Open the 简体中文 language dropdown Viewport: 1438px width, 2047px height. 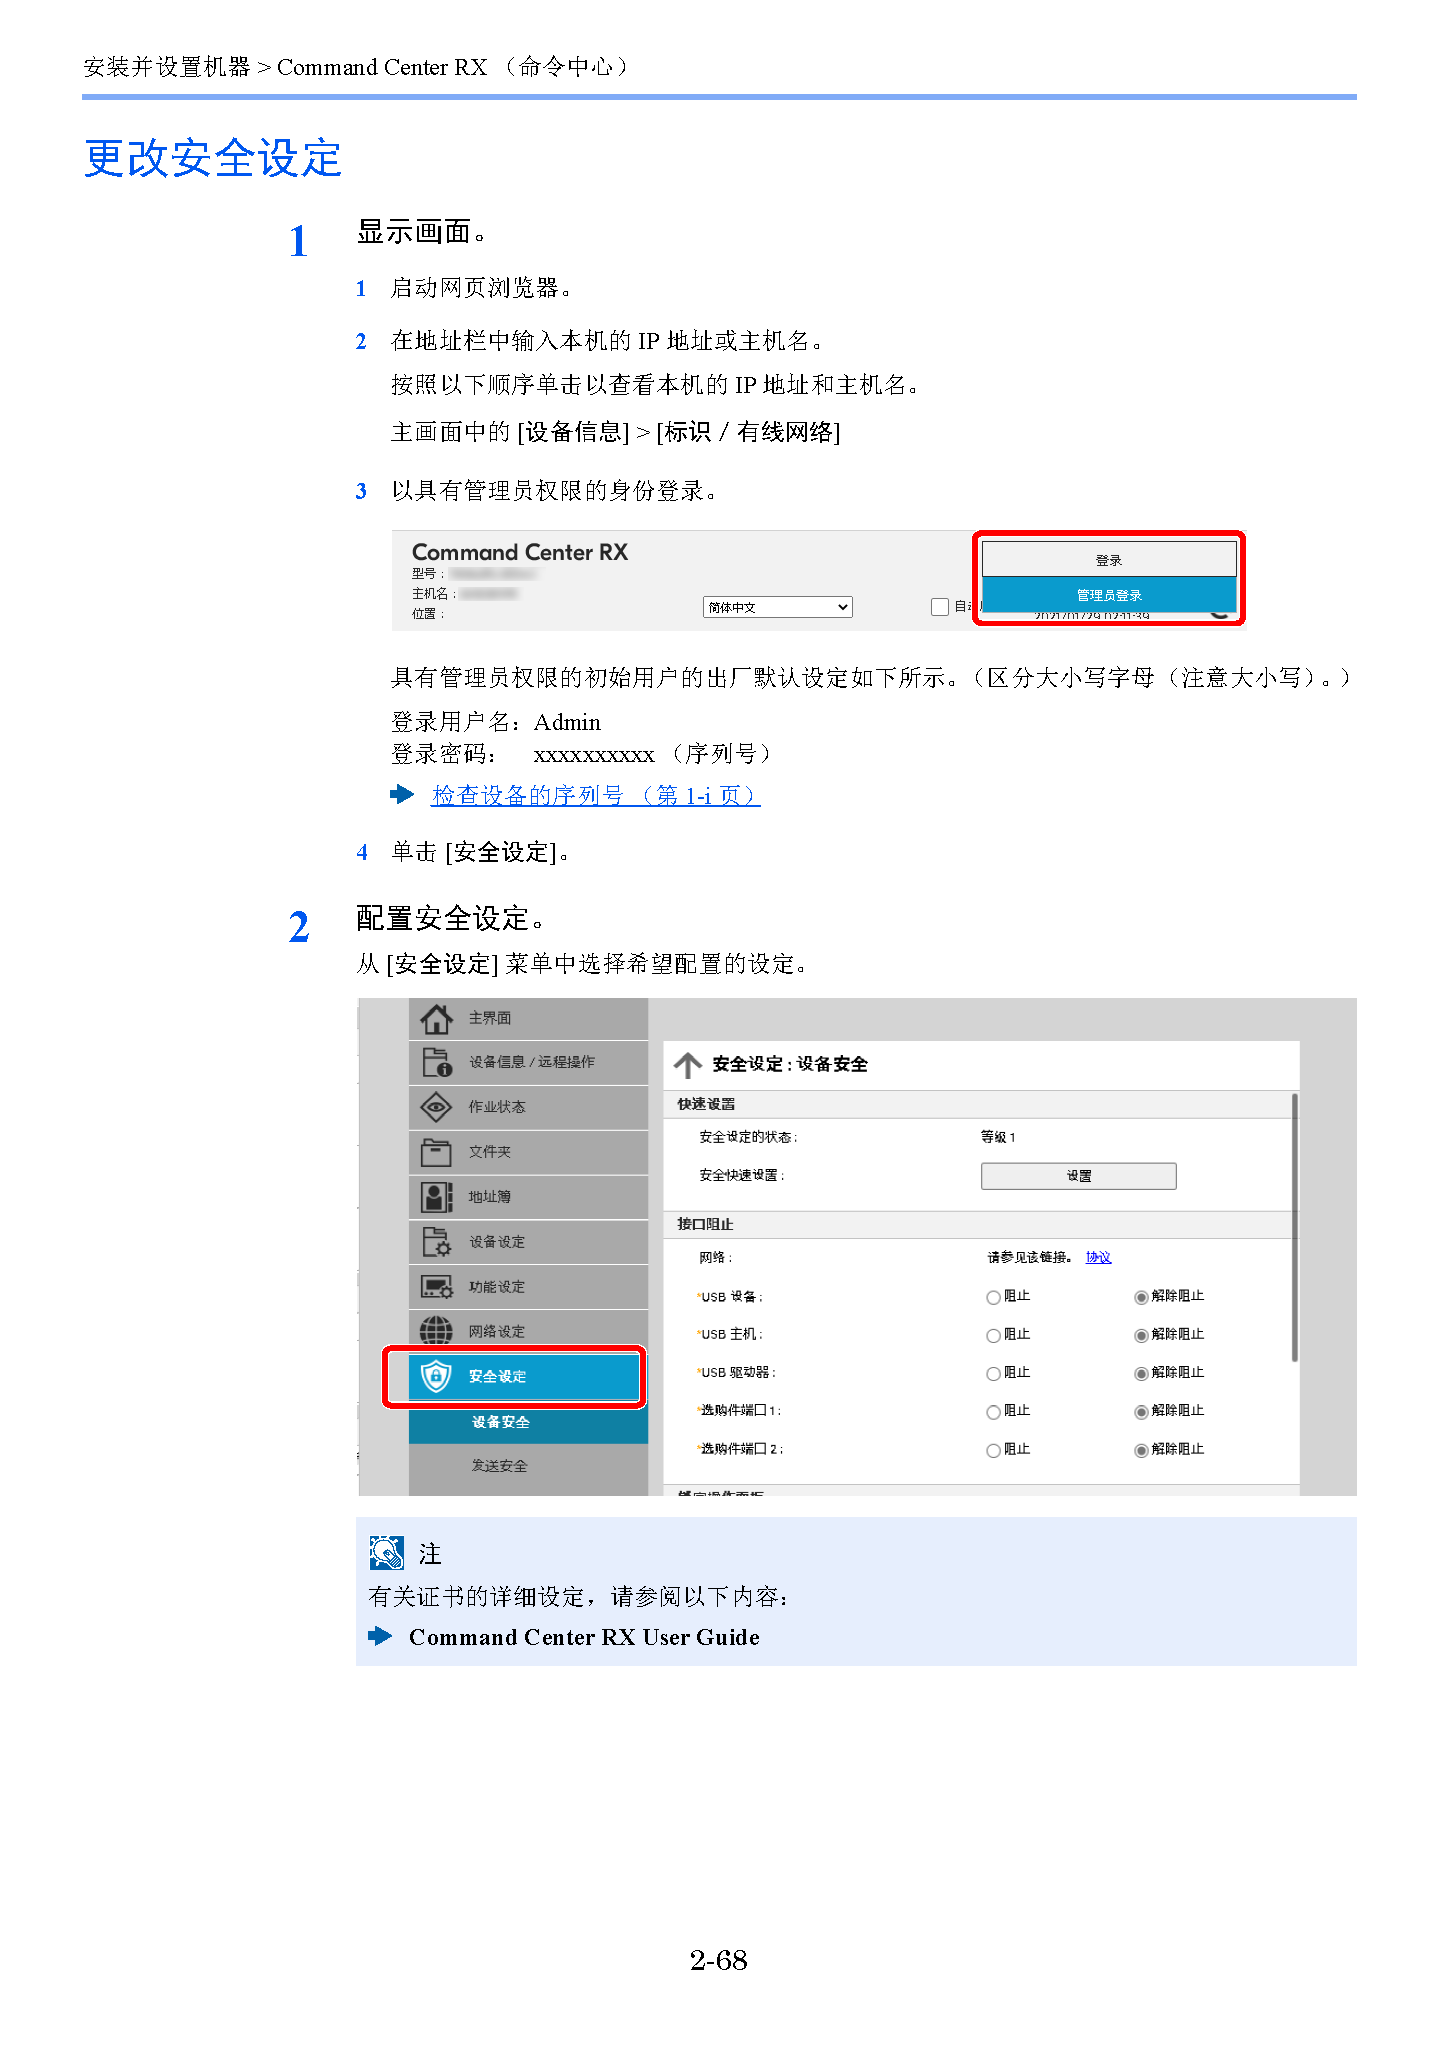click(778, 607)
